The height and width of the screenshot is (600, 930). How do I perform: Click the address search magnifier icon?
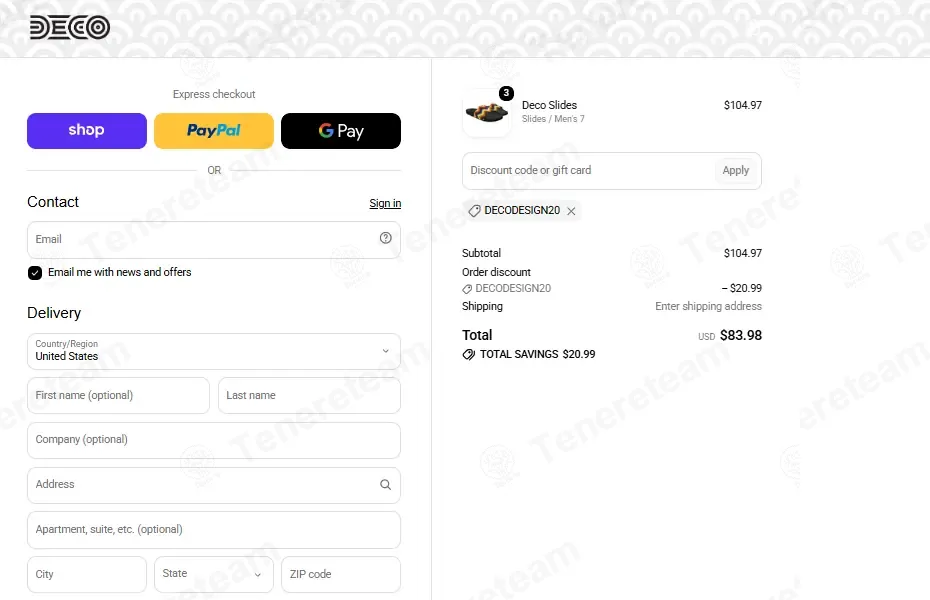pos(386,484)
